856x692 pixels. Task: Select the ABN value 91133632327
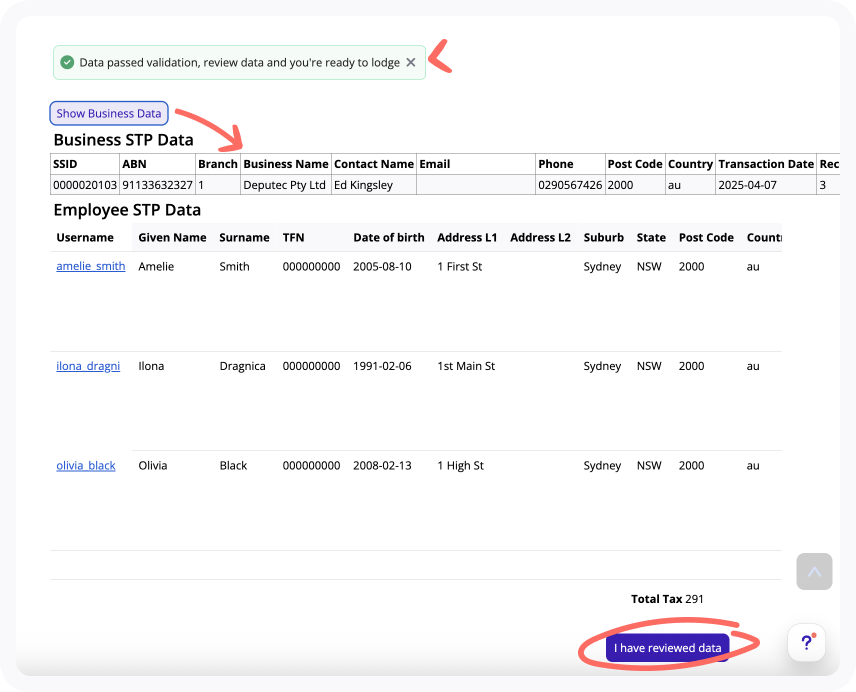[x=157, y=185]
